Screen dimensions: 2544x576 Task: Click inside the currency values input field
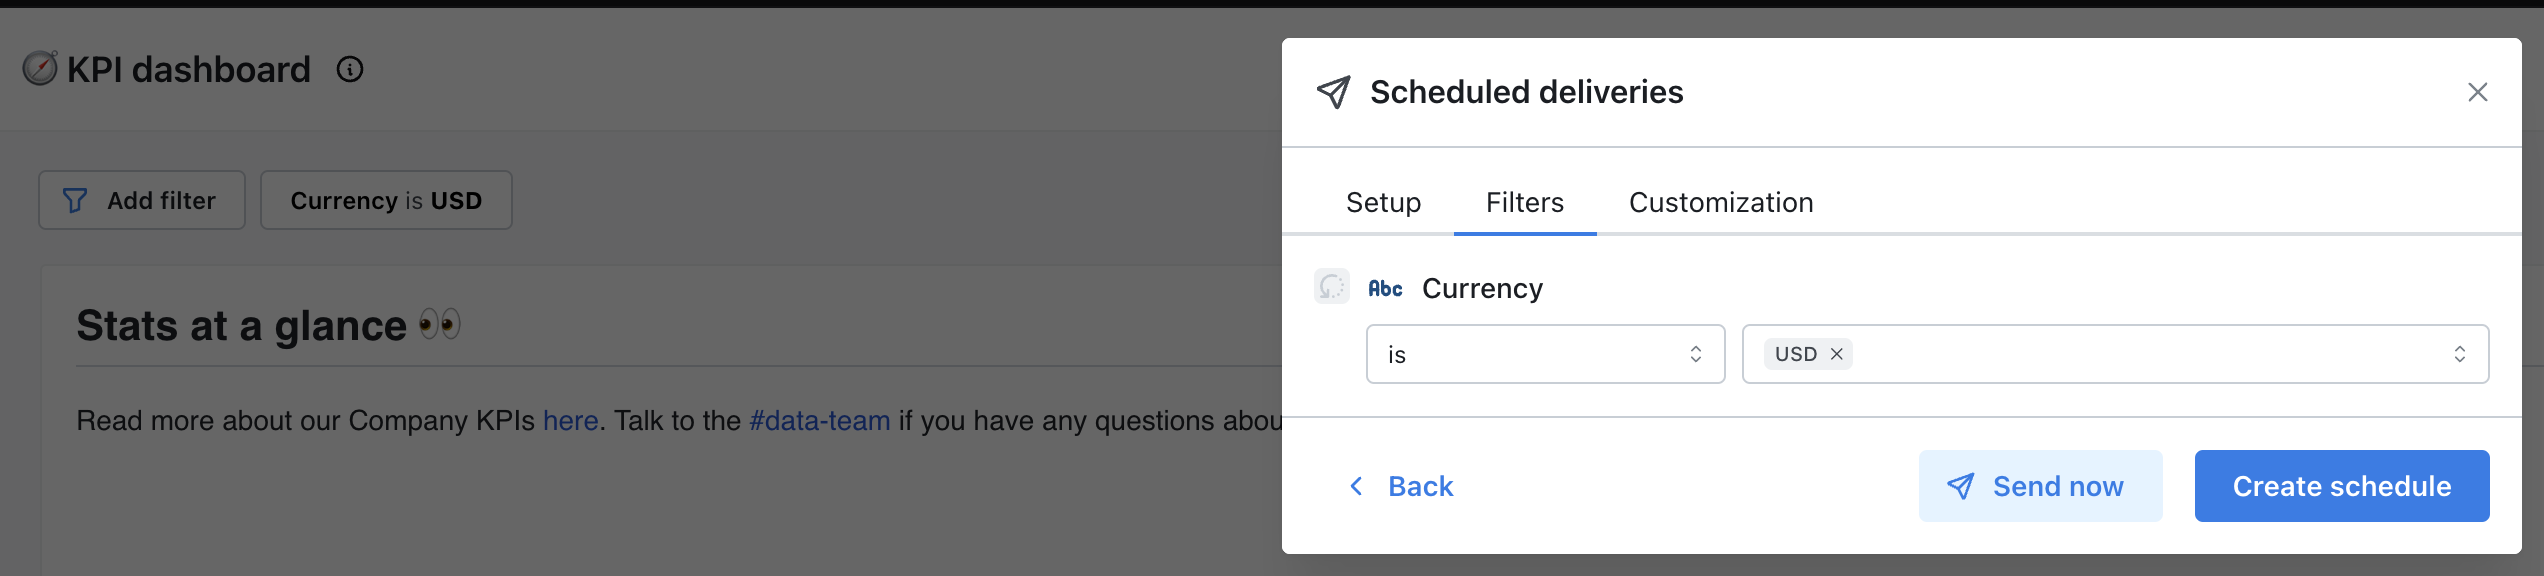(x=2140, y=354)
